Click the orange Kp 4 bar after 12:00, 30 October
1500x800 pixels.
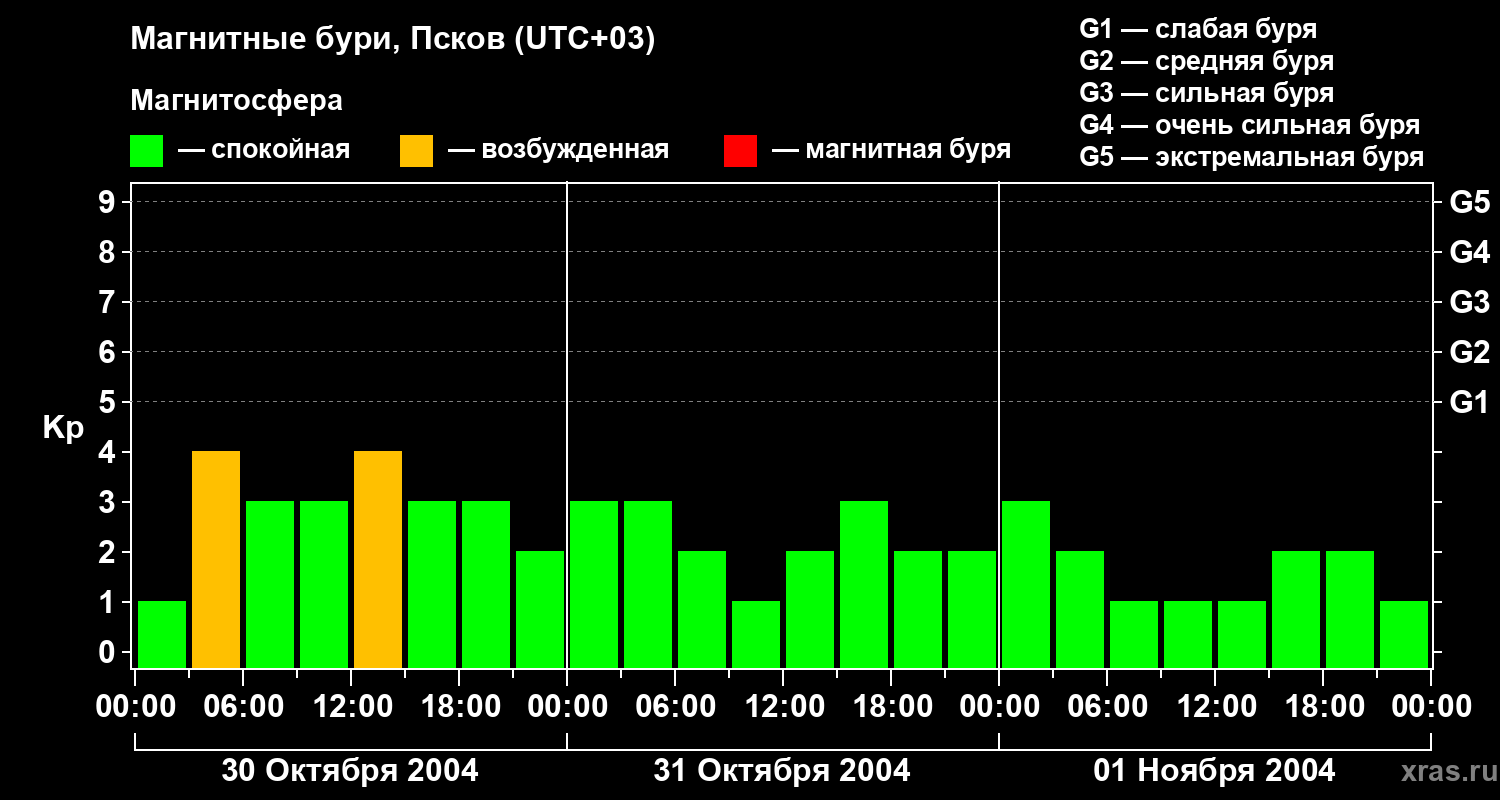tap(378, 559)
